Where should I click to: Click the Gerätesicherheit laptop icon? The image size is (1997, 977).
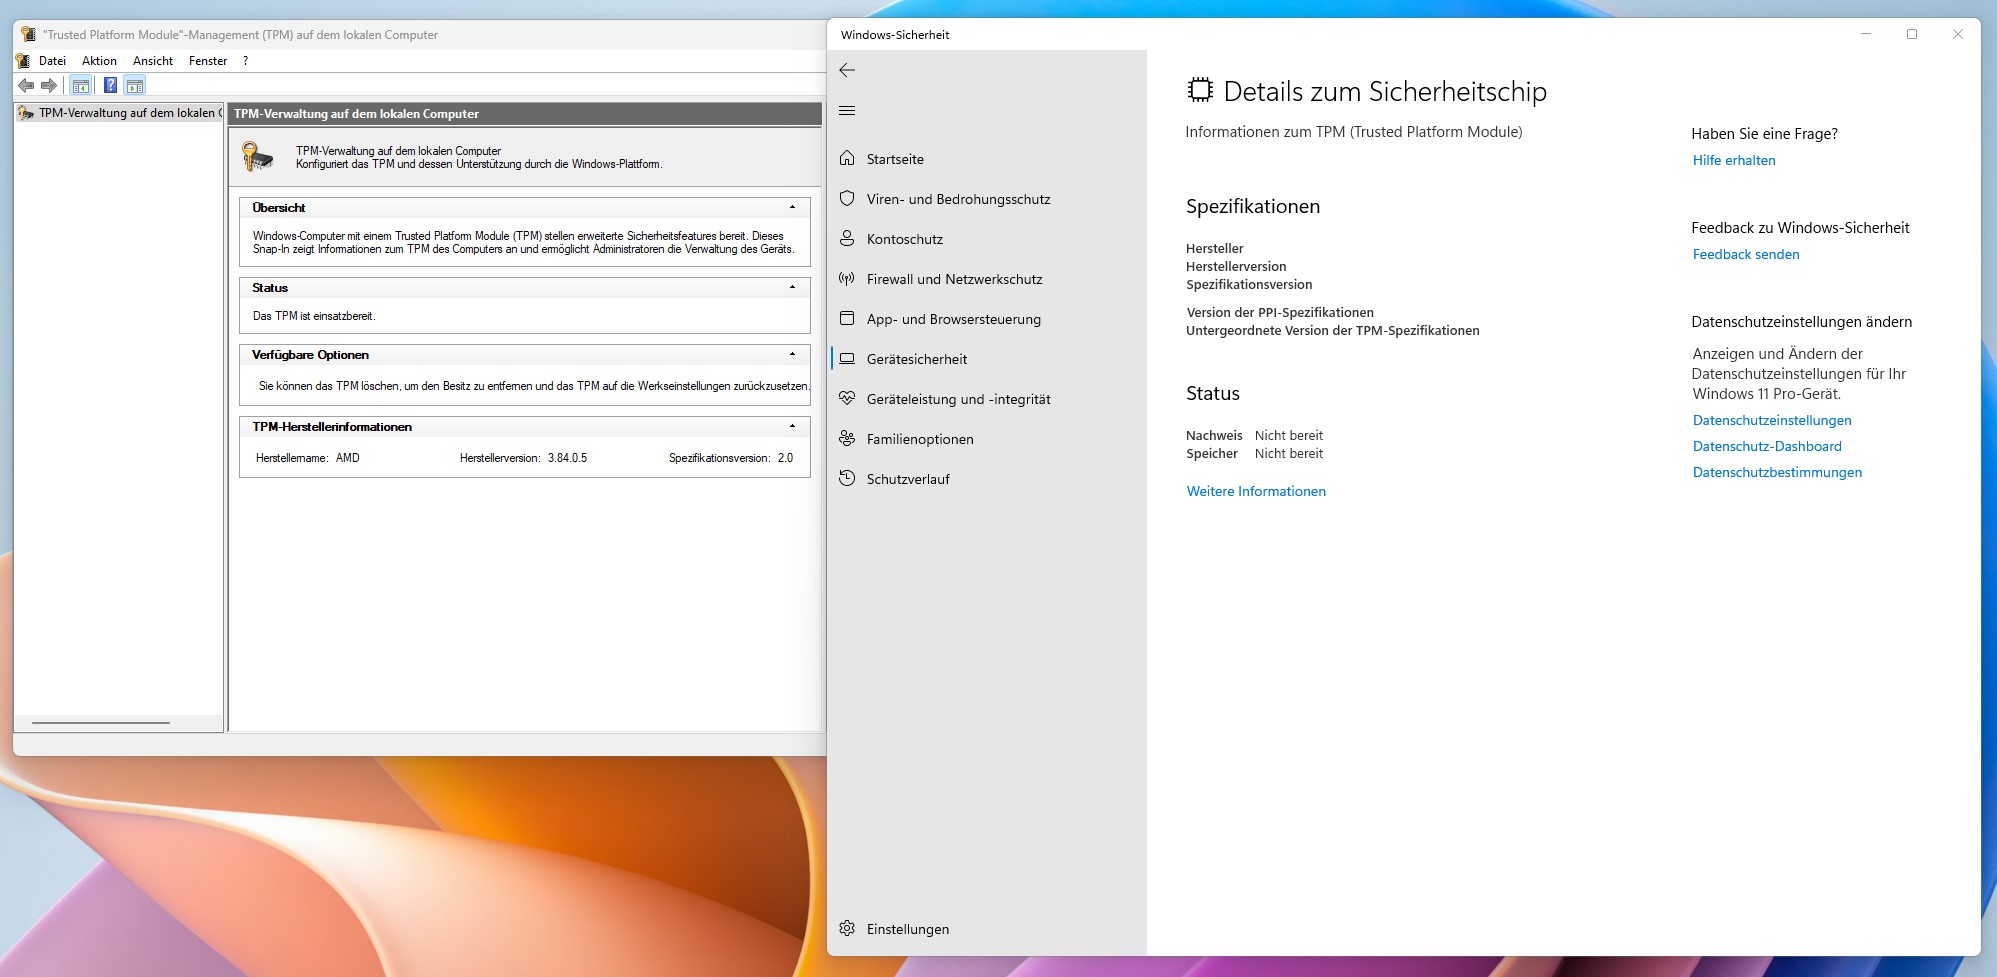tap(847, 358)
